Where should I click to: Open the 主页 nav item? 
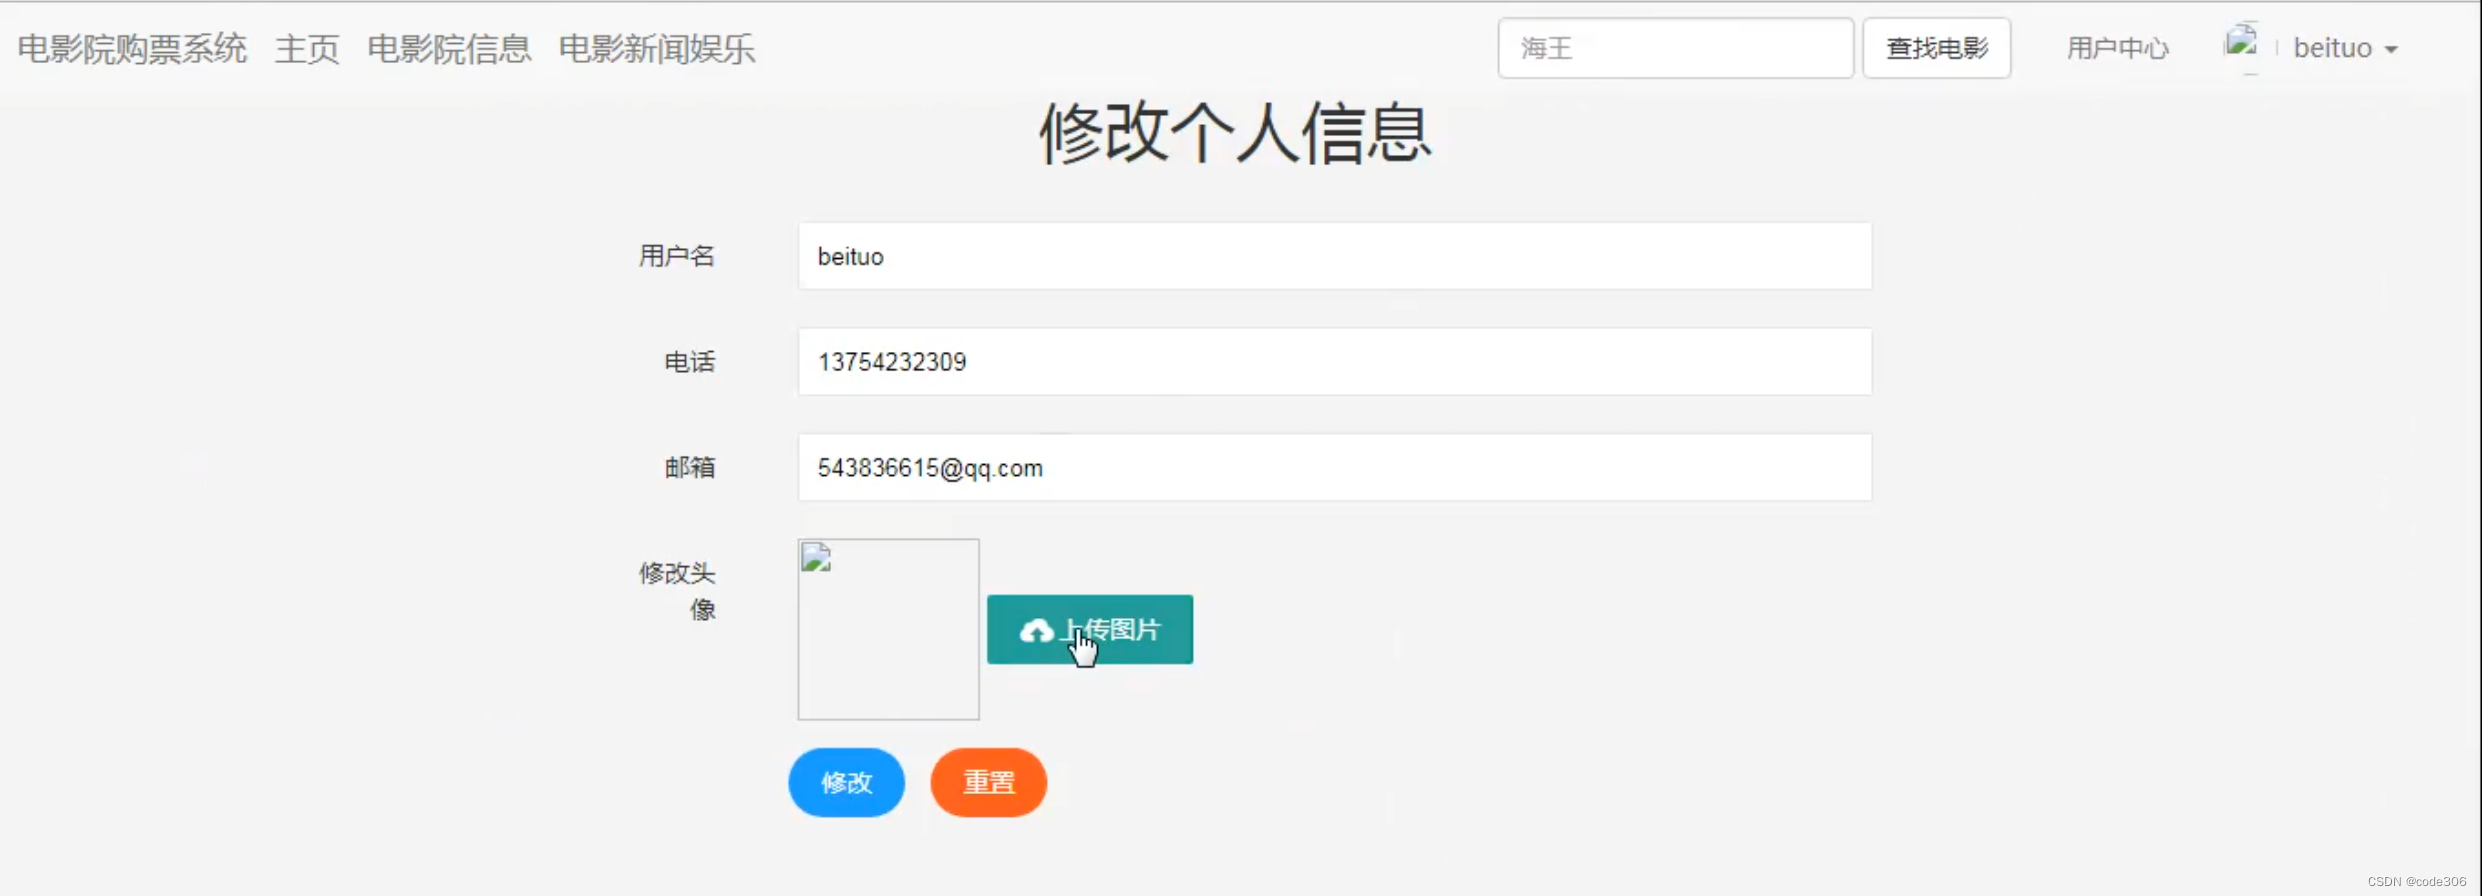click(307, 48)
